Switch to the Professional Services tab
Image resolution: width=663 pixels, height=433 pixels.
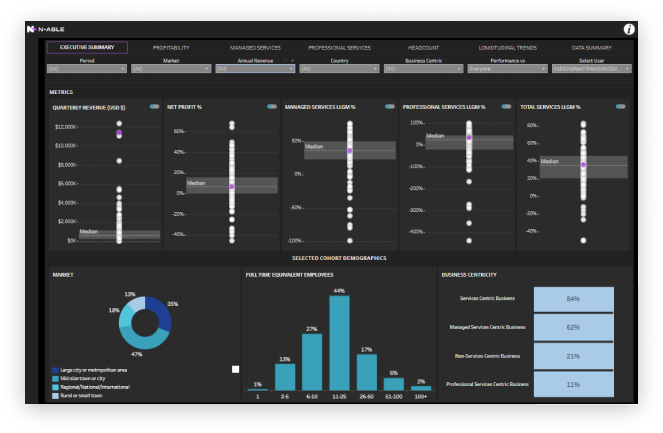[339, 48]
